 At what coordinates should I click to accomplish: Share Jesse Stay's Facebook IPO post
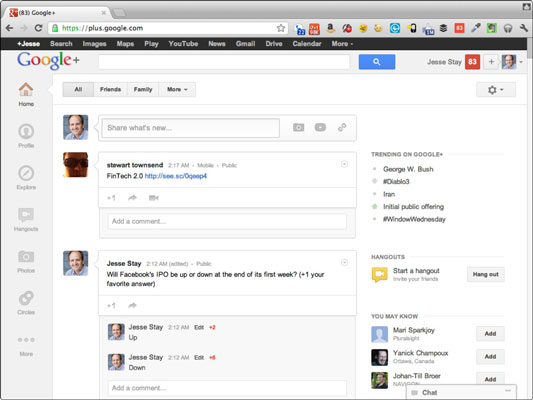[x=132, y=306]
